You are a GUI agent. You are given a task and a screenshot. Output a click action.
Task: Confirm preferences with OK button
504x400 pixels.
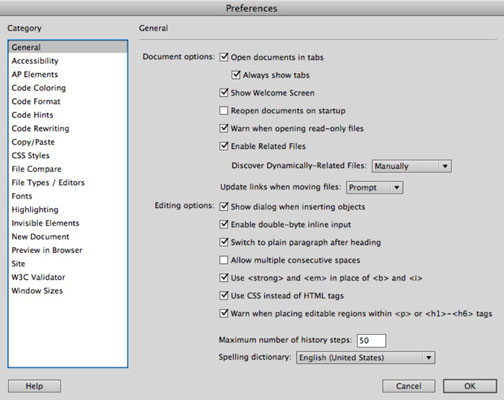click(470, 386)
